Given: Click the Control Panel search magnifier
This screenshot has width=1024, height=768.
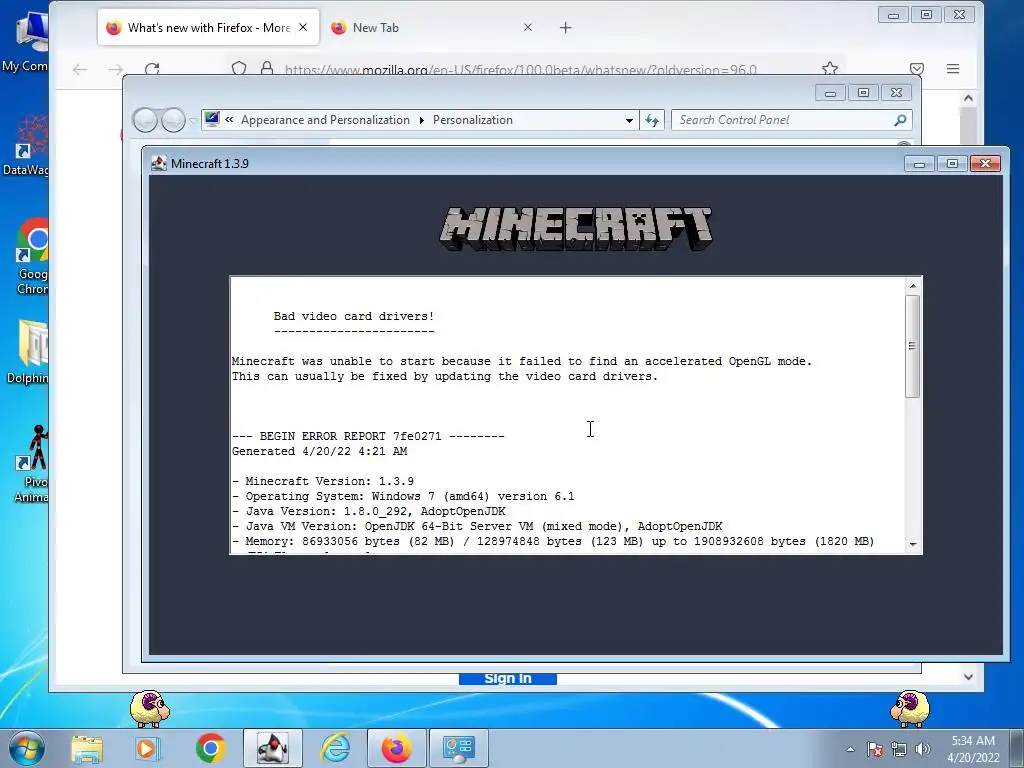Looking at the screenshot, I should point(901,120).
